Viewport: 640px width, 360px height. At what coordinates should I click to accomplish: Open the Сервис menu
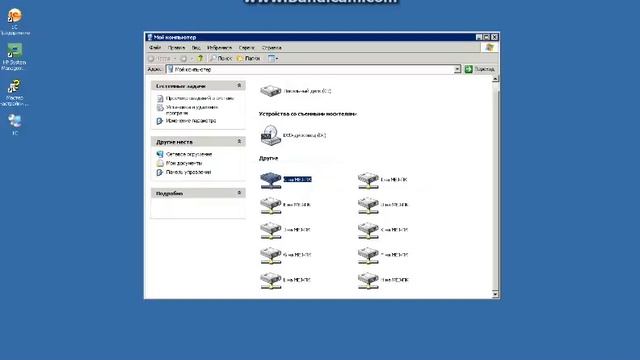click(247, 48)
